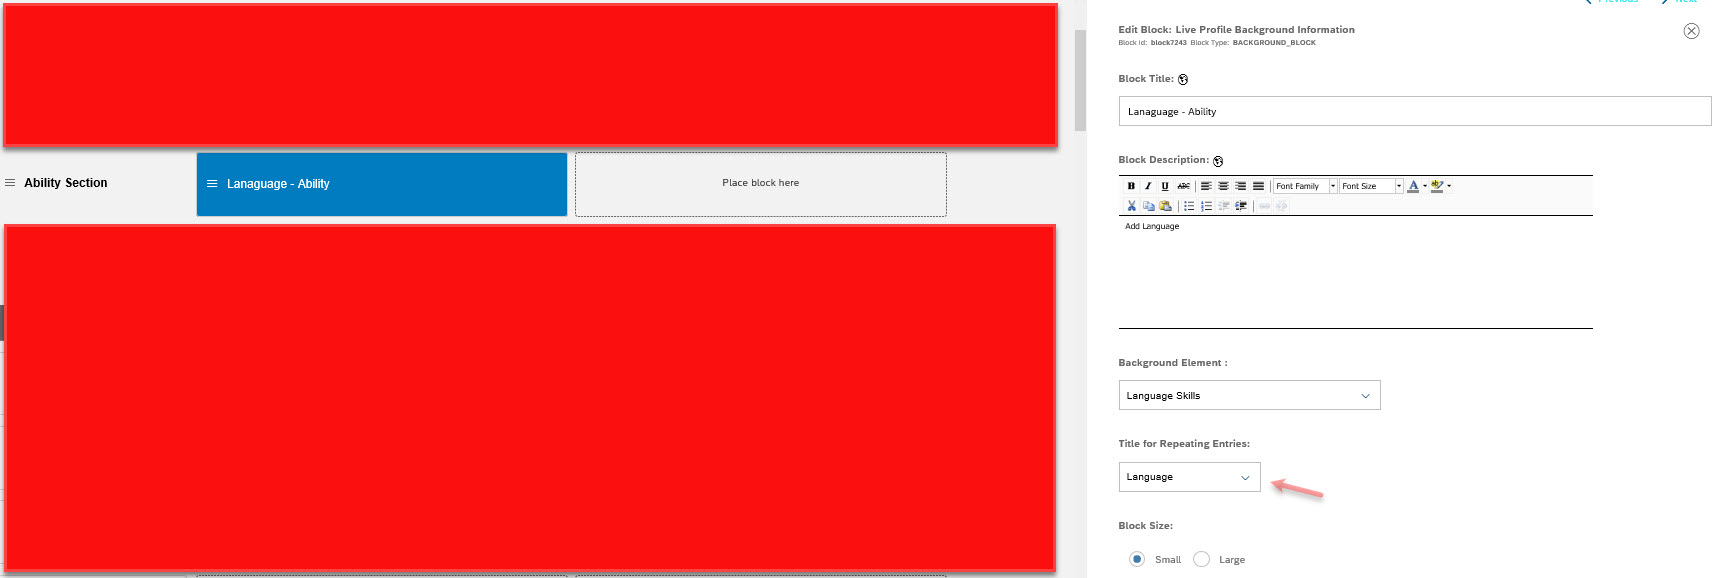Click the Ability Section drag handle icon
The height and width of the screenshot is (578, 1712).
(x=10, y=183)
